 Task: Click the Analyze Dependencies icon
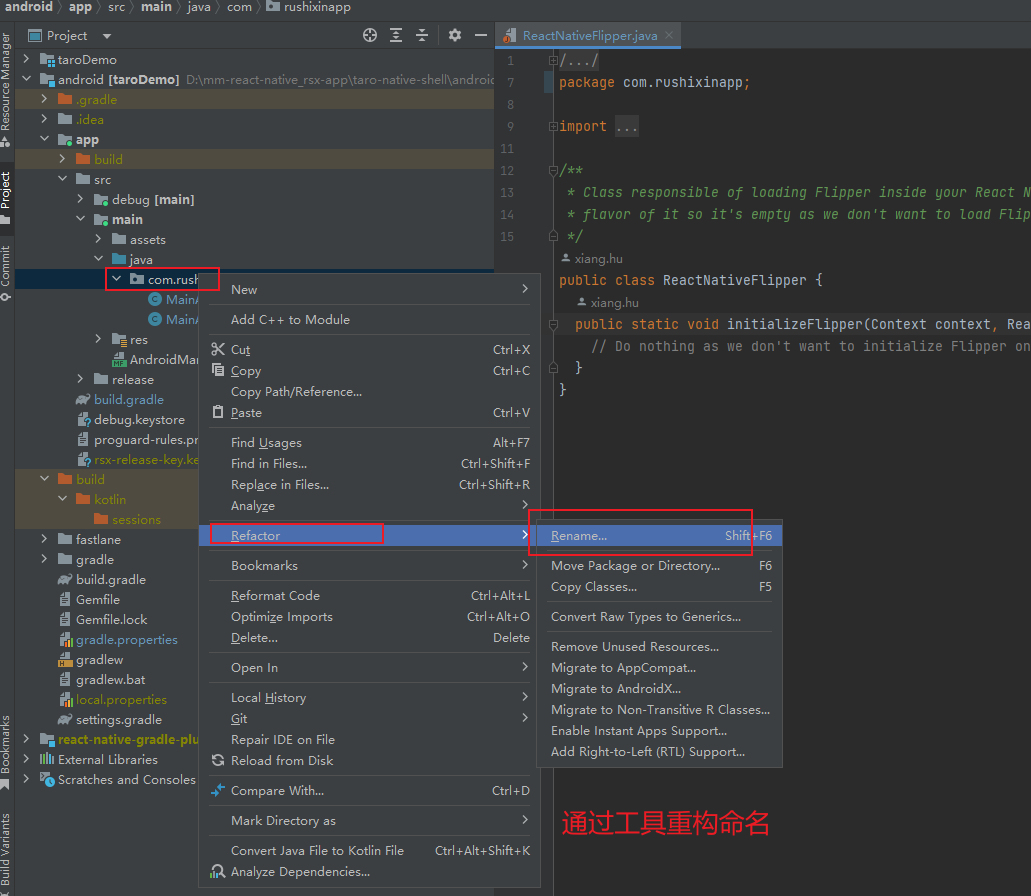tap(218, 872)
